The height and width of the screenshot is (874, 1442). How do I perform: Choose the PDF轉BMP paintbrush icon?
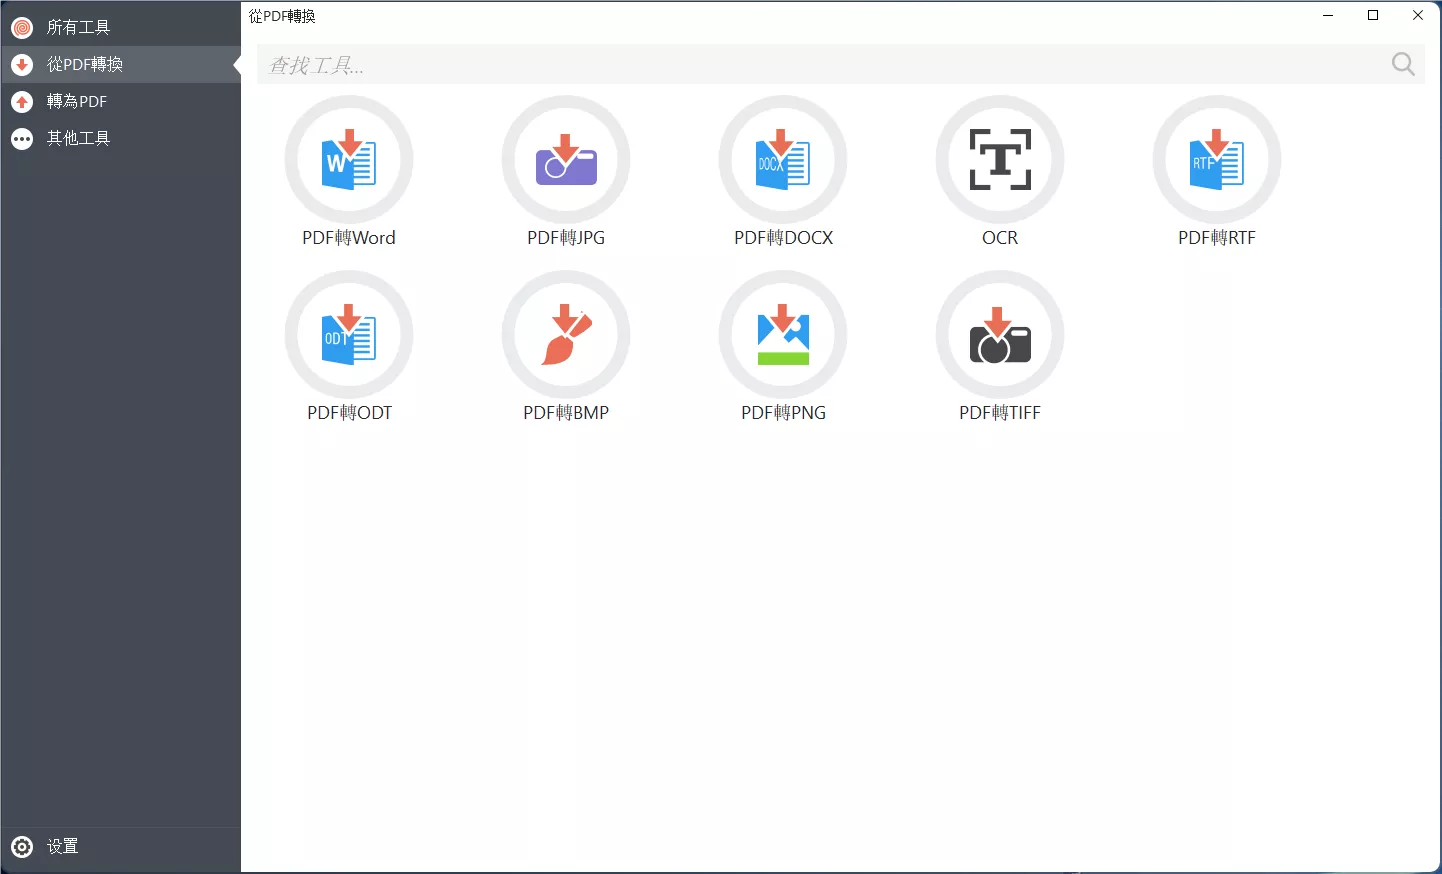tap(566, 334)
